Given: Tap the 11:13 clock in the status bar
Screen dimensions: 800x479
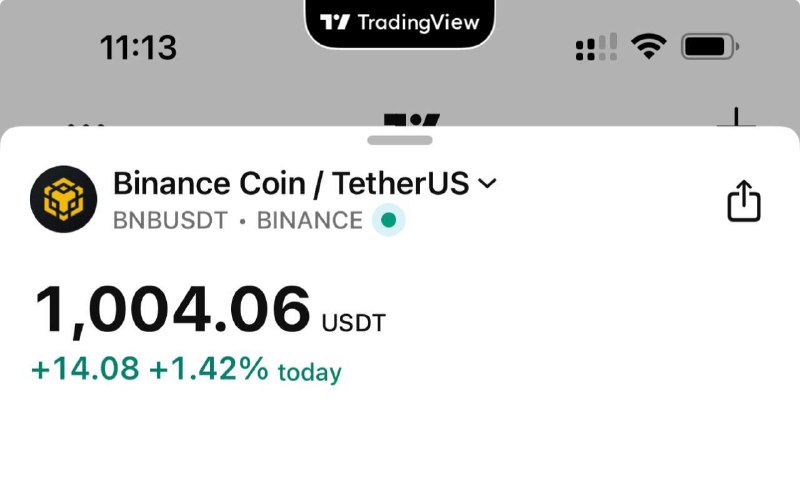Looking at the screenshot, I should click(x=138, y=47).
